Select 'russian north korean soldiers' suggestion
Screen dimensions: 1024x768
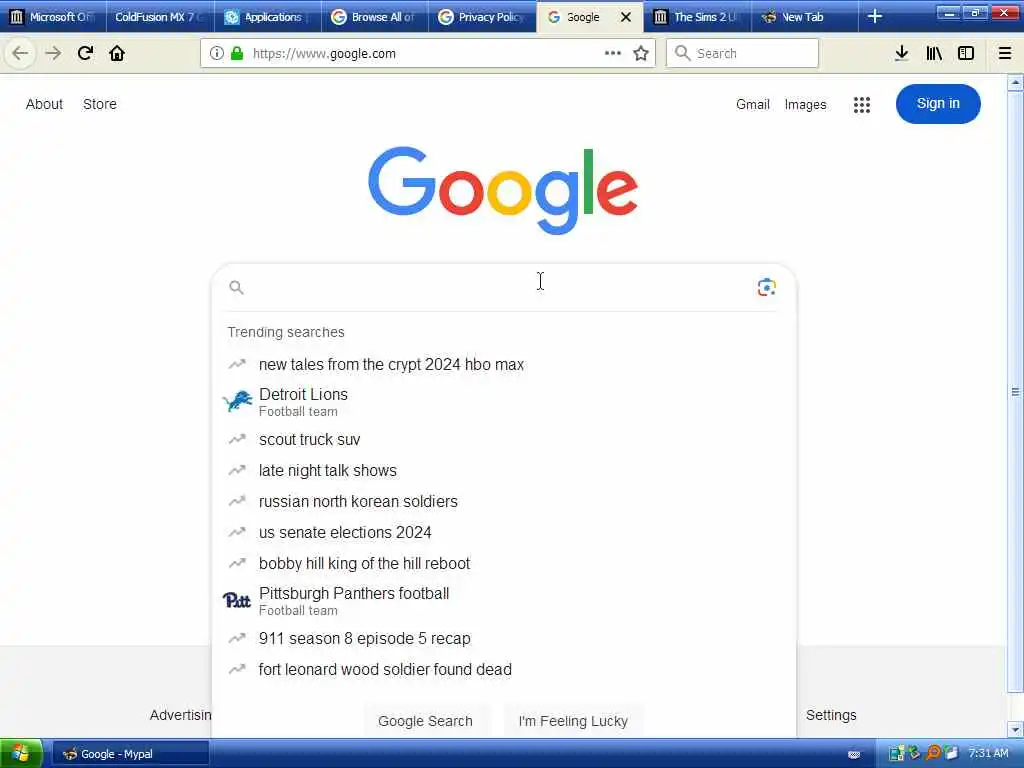pyautogui.click(x=504, y=502)
